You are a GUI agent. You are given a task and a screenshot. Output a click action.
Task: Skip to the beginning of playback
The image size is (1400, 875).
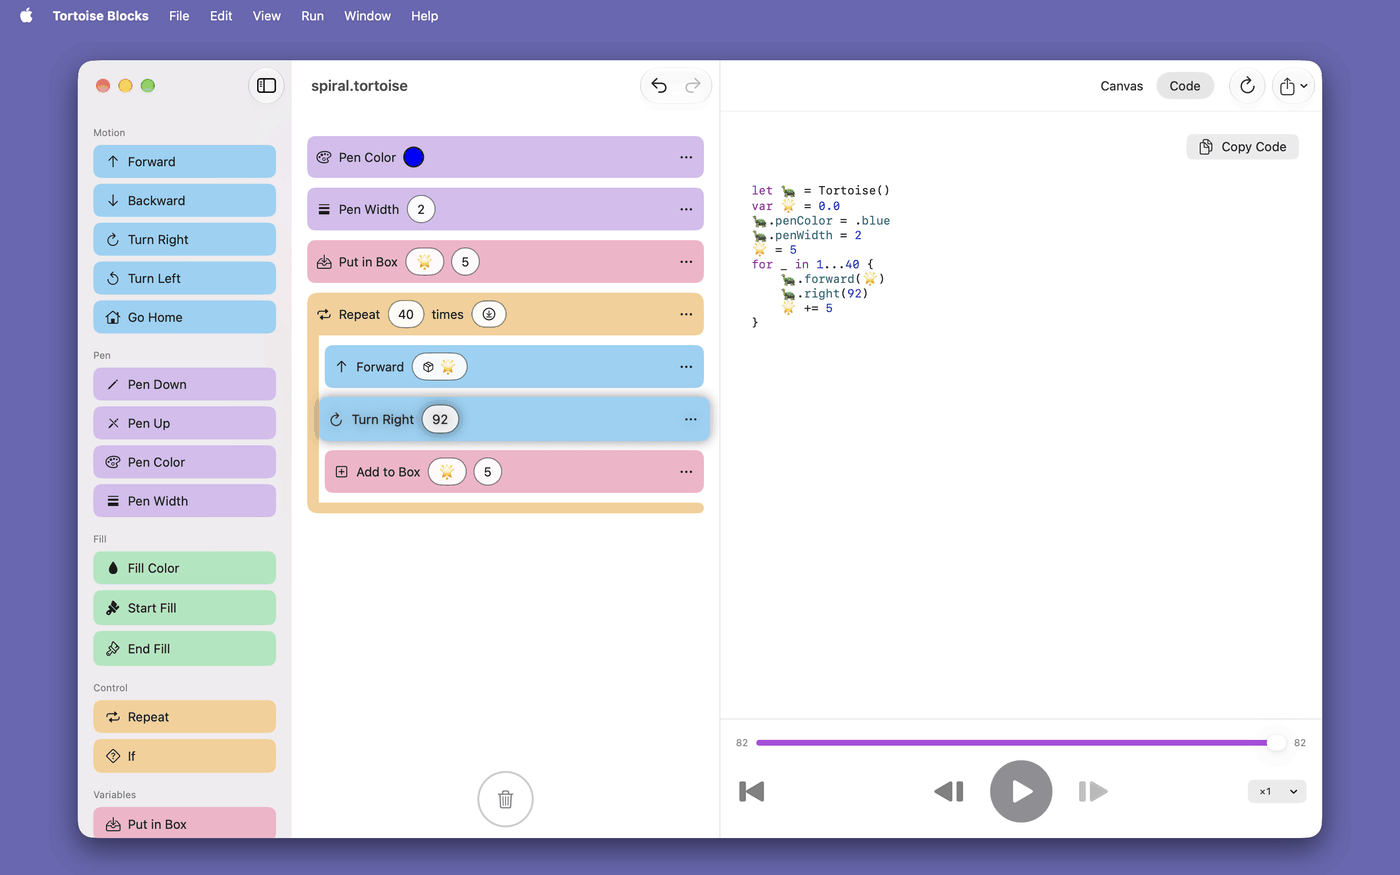click(752, 792)
